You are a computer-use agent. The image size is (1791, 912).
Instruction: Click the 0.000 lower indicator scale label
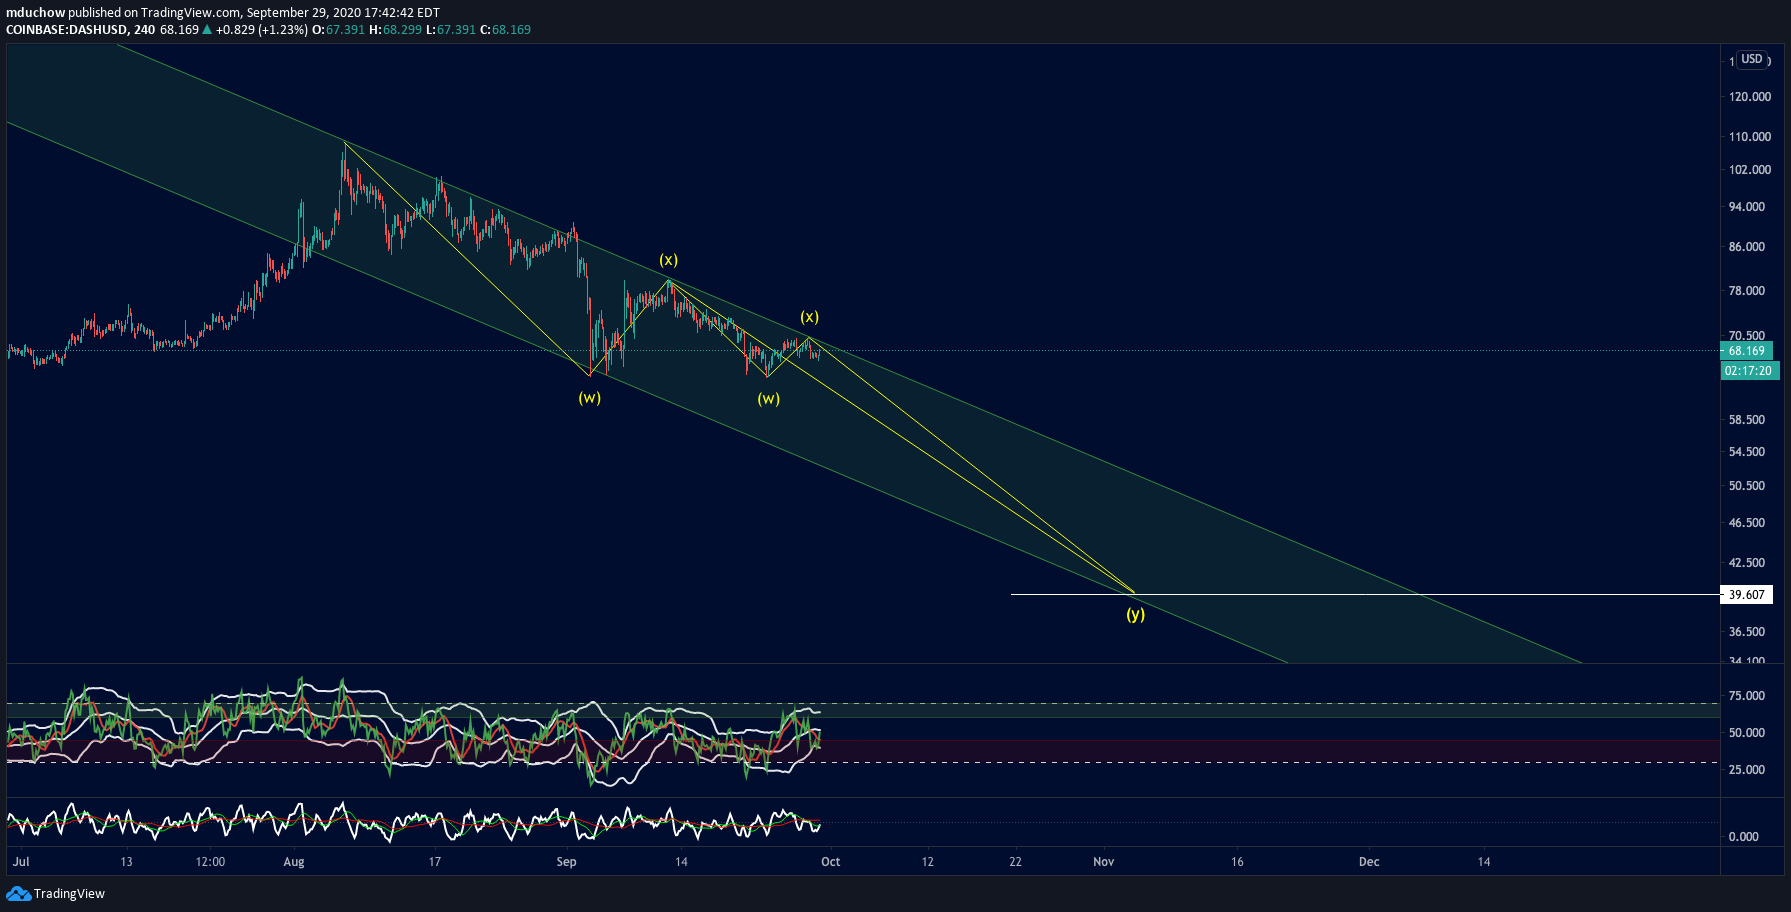(1744, 837)
